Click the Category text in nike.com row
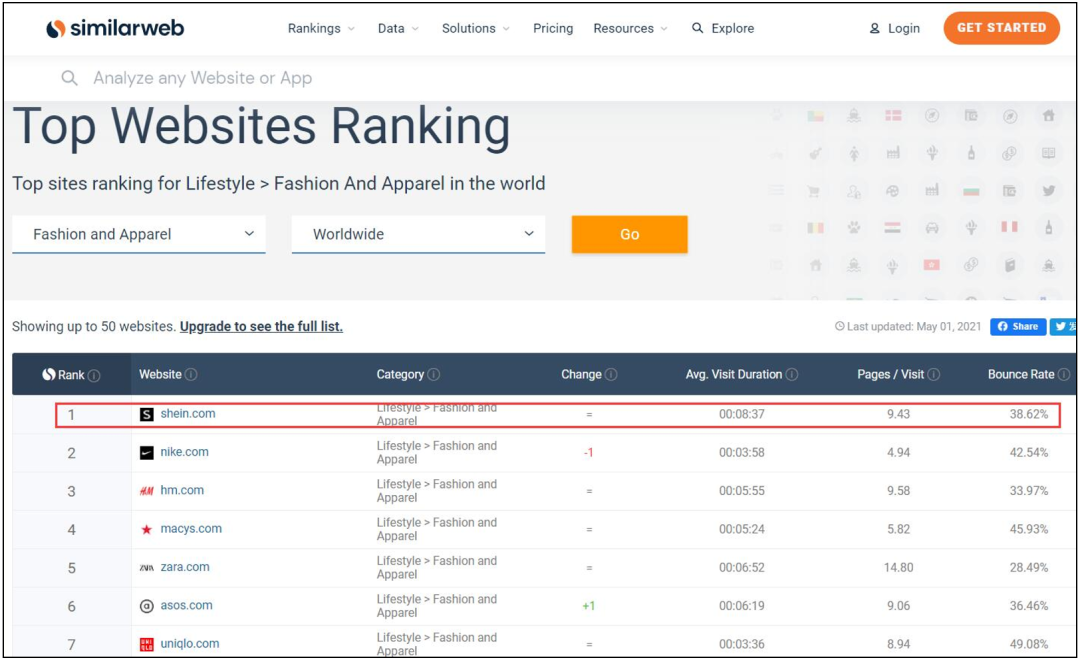Screen dimensions: 1080x662 point(437,453)
